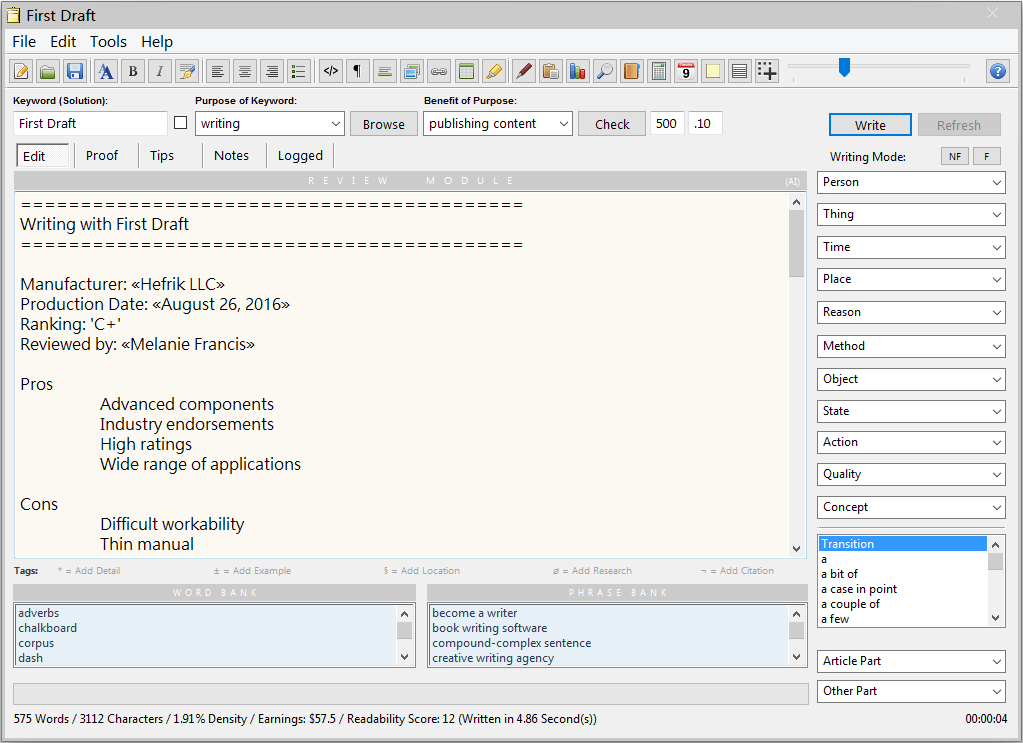1023x743 pixels.
Task: Switch Writing Mode to NF
Action: (x=954, y=157)
